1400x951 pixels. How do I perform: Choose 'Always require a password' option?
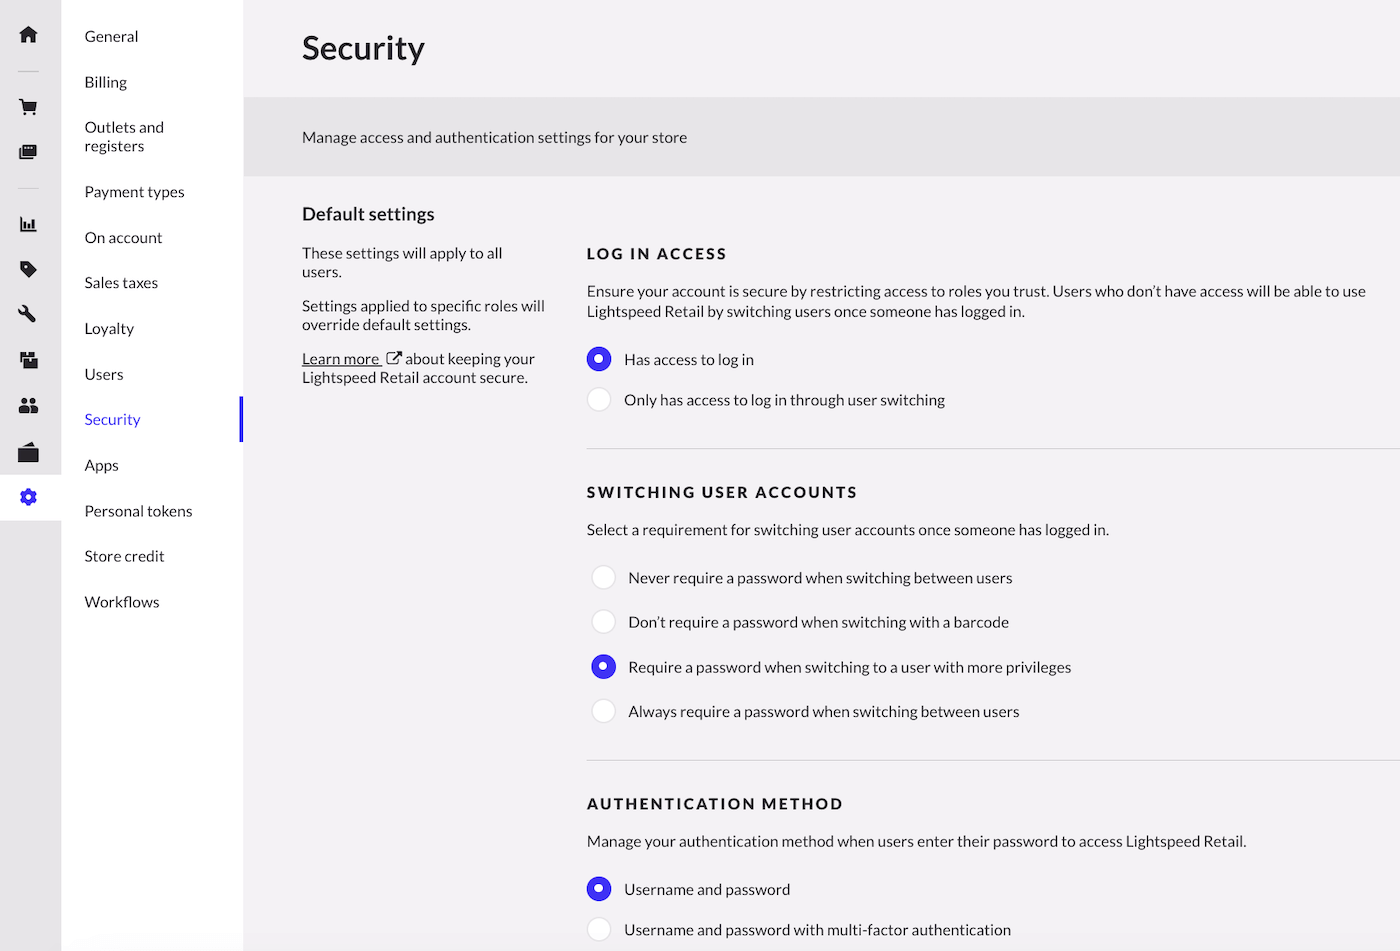coord(603,712)
